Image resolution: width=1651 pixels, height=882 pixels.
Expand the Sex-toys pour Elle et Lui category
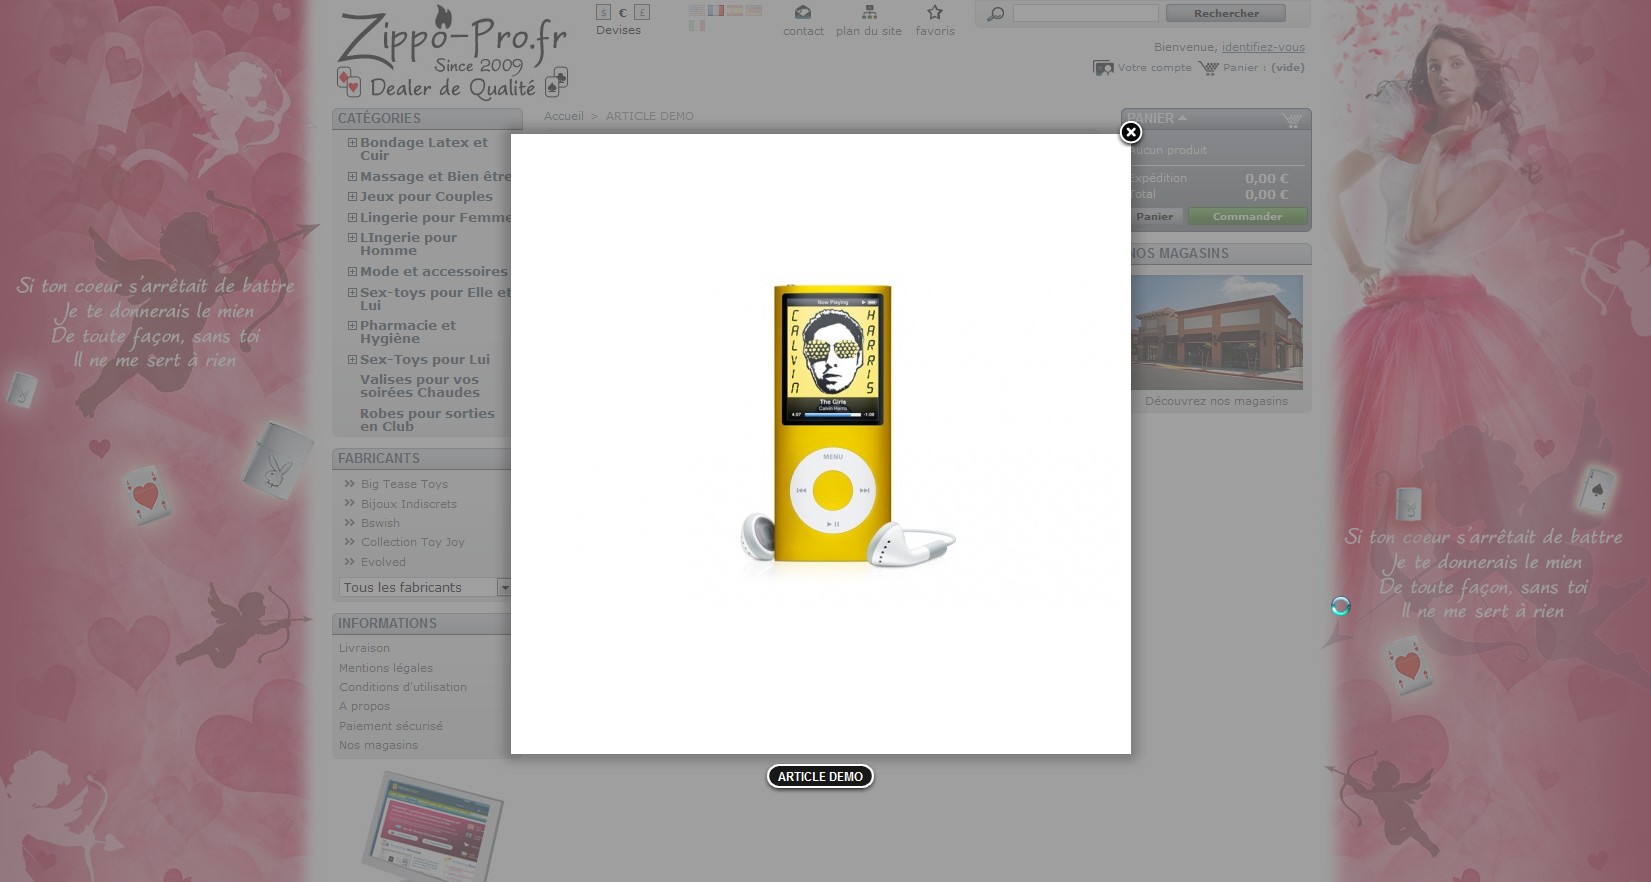(352, 293)
